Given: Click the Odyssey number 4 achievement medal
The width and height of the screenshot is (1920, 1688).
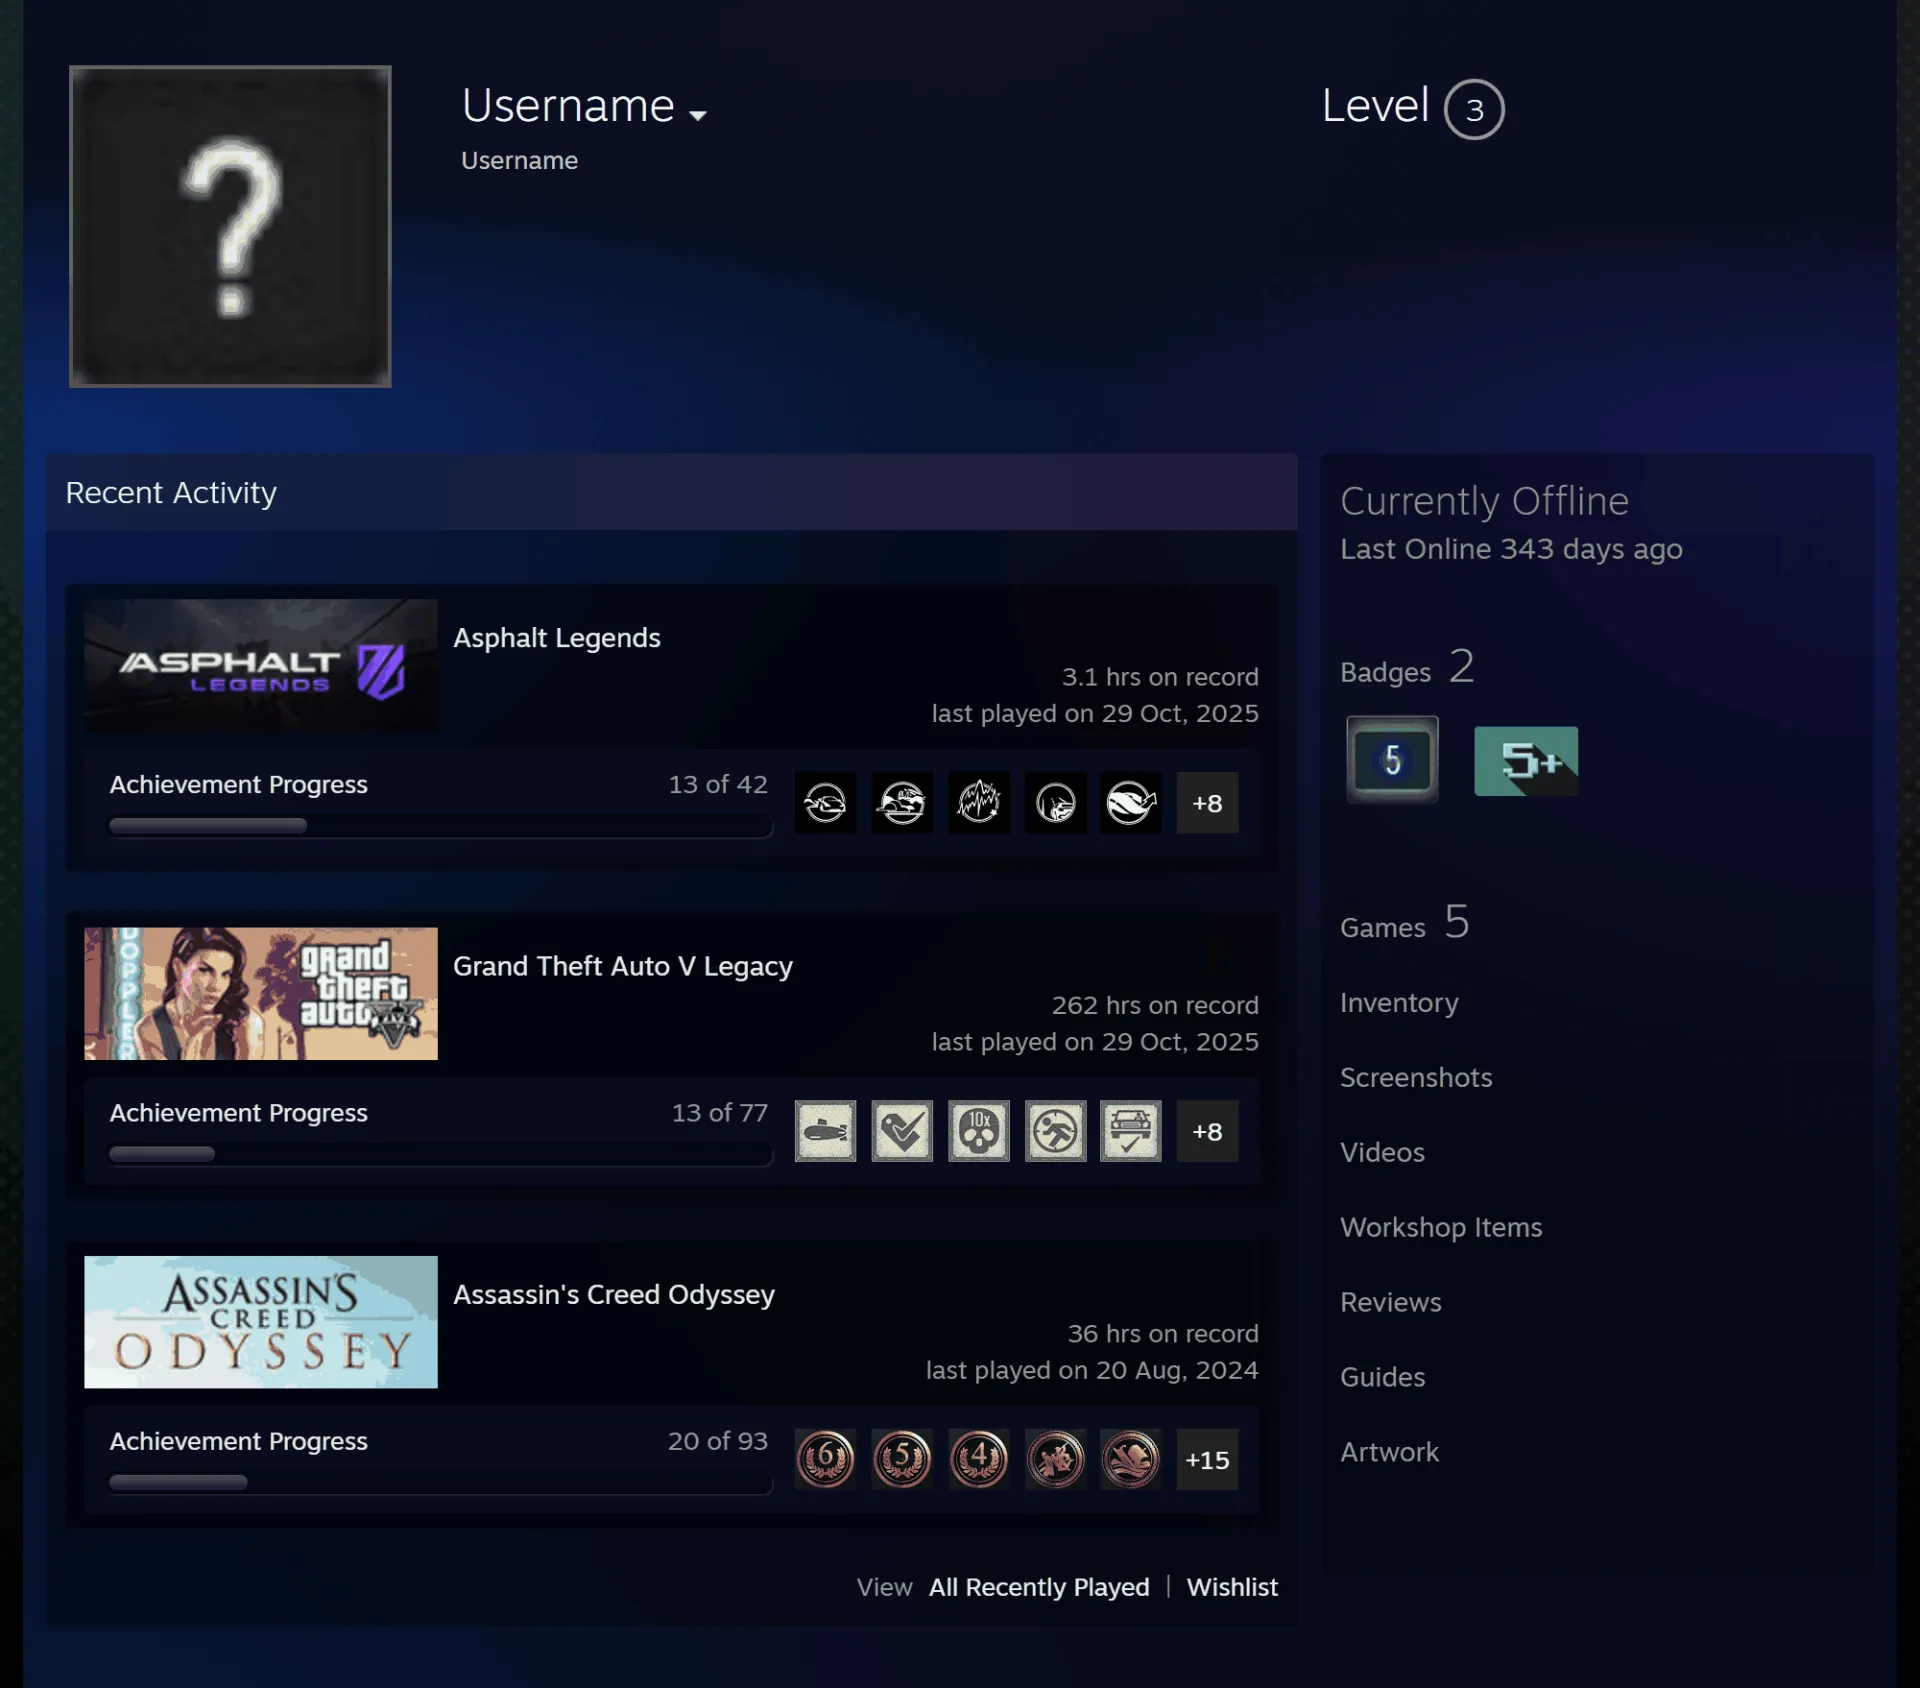Looking at the screenshot, I should pos(979,1459).
